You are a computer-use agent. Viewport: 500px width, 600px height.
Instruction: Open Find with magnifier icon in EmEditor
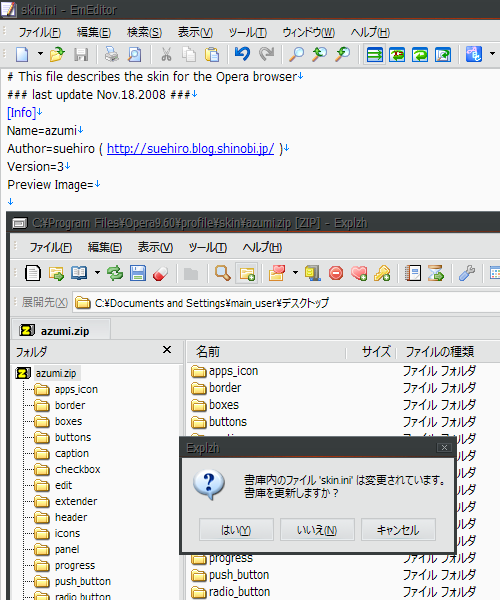296,54
